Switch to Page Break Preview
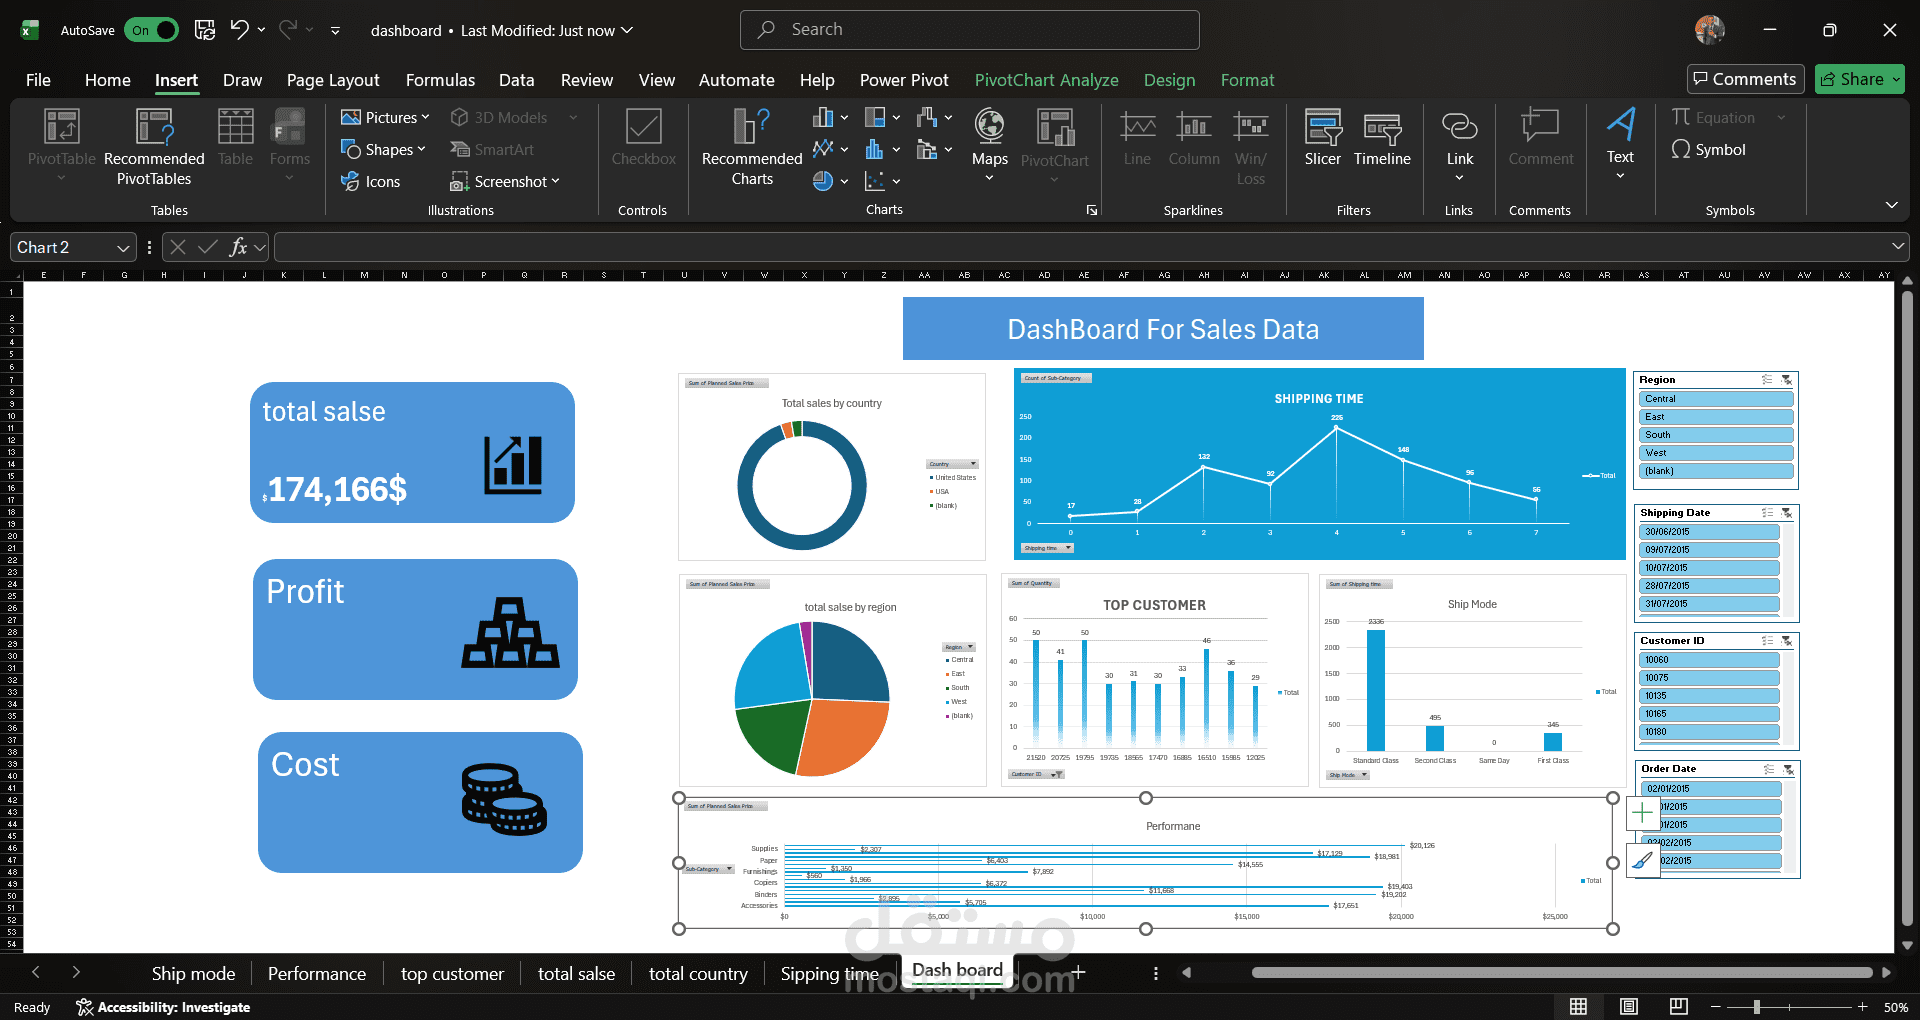 (1678, 1007)
